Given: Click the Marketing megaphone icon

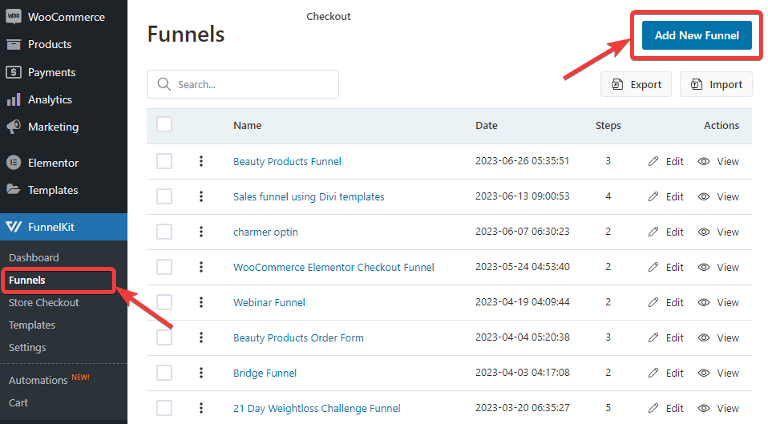Looking at the screenshot, I should pyautogui.click(x=13, y=127).
